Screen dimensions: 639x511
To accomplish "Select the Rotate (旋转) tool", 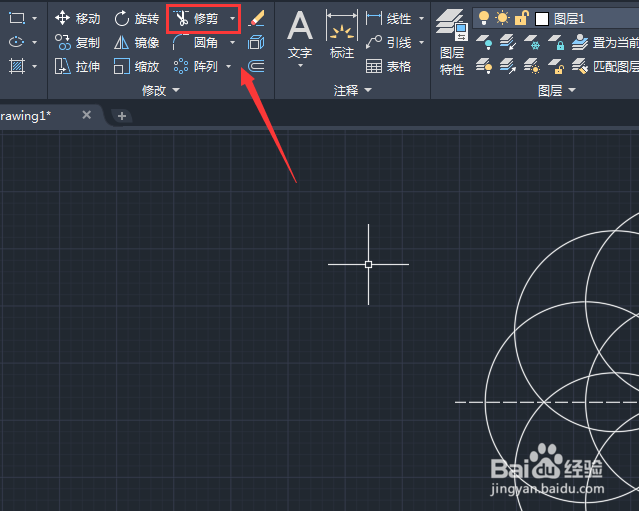I will 136,18.
